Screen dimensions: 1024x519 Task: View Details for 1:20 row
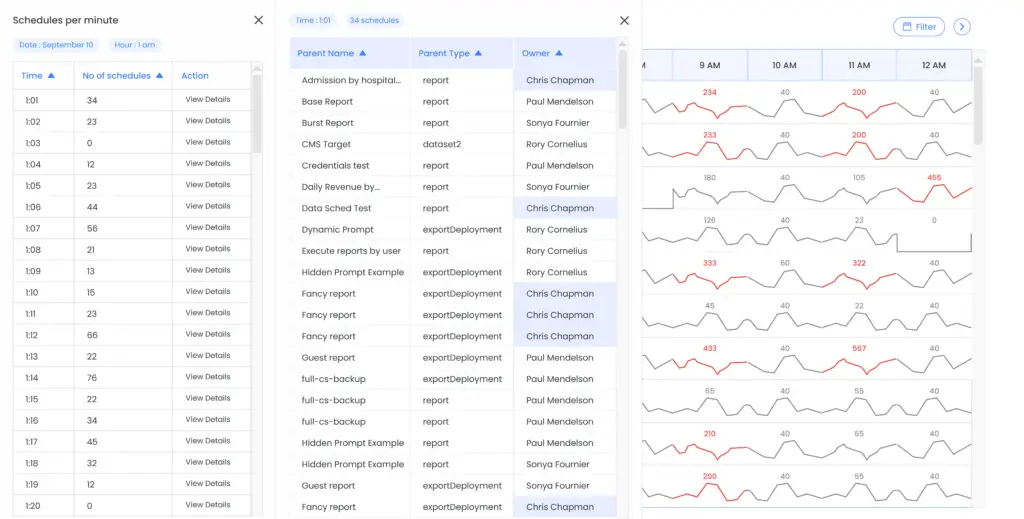click(208, 505)
